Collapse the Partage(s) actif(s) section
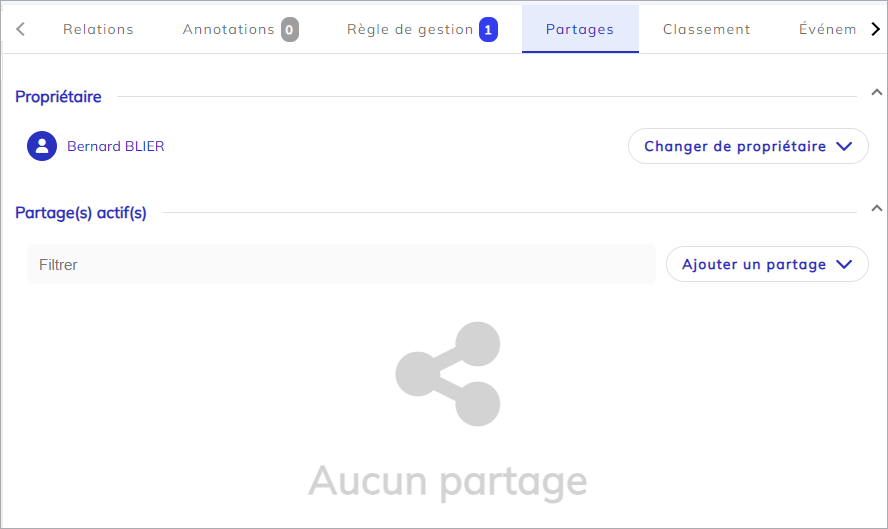 tap(877, 209)
